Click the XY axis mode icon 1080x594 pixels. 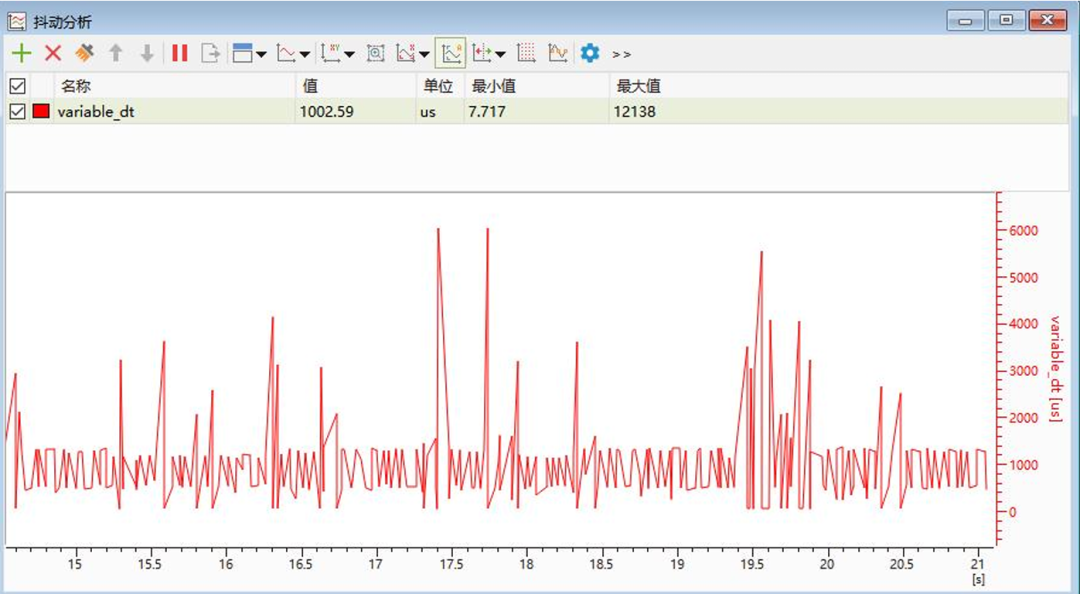coord(331,53)
